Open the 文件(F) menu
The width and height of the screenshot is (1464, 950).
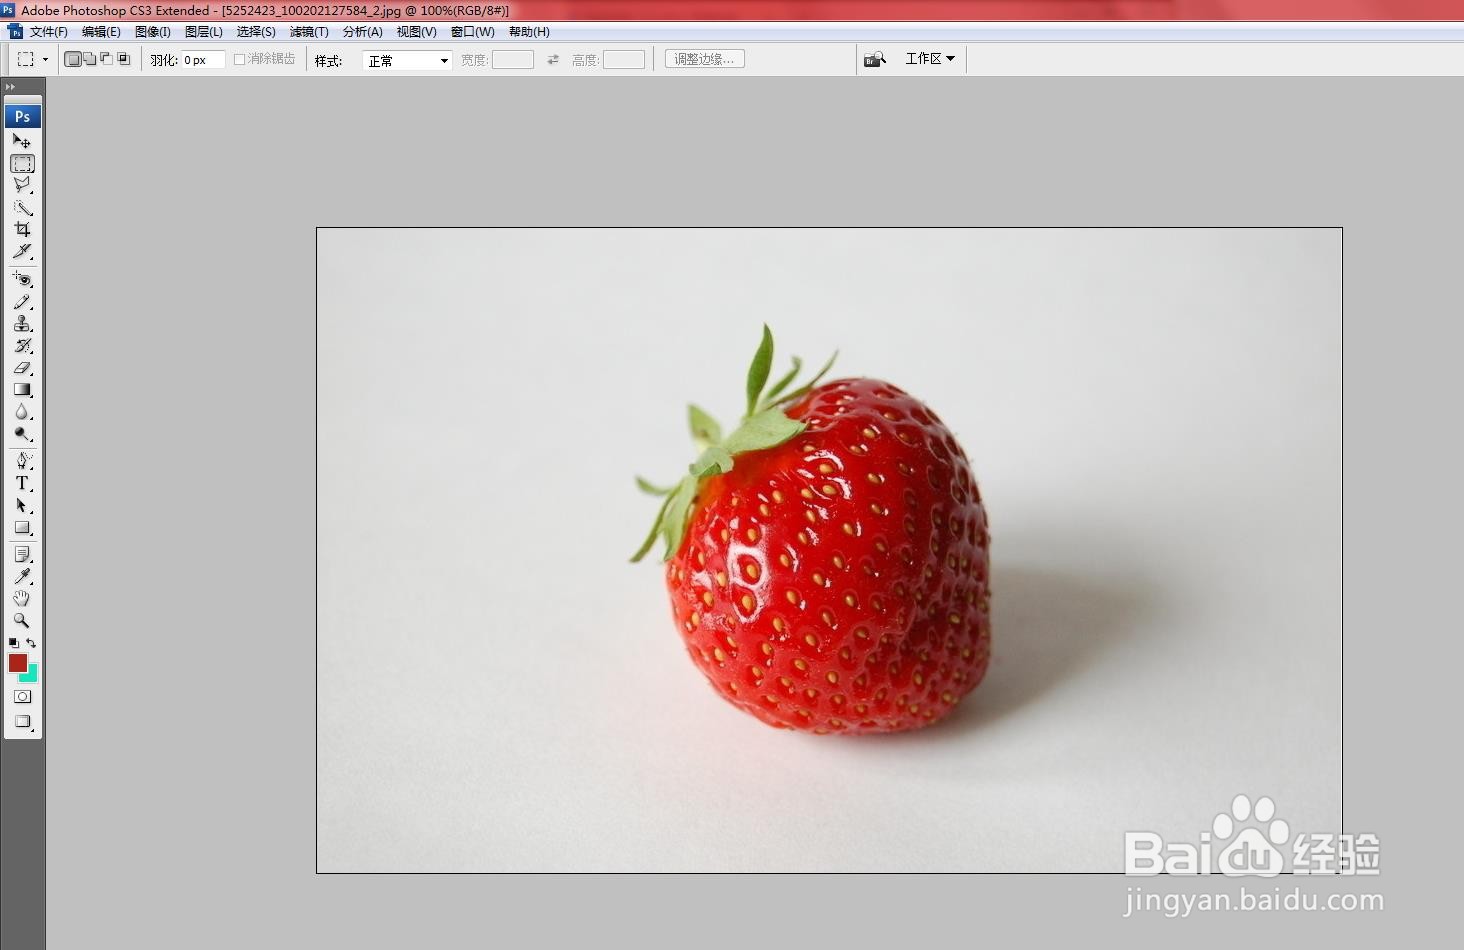[48, 32]
